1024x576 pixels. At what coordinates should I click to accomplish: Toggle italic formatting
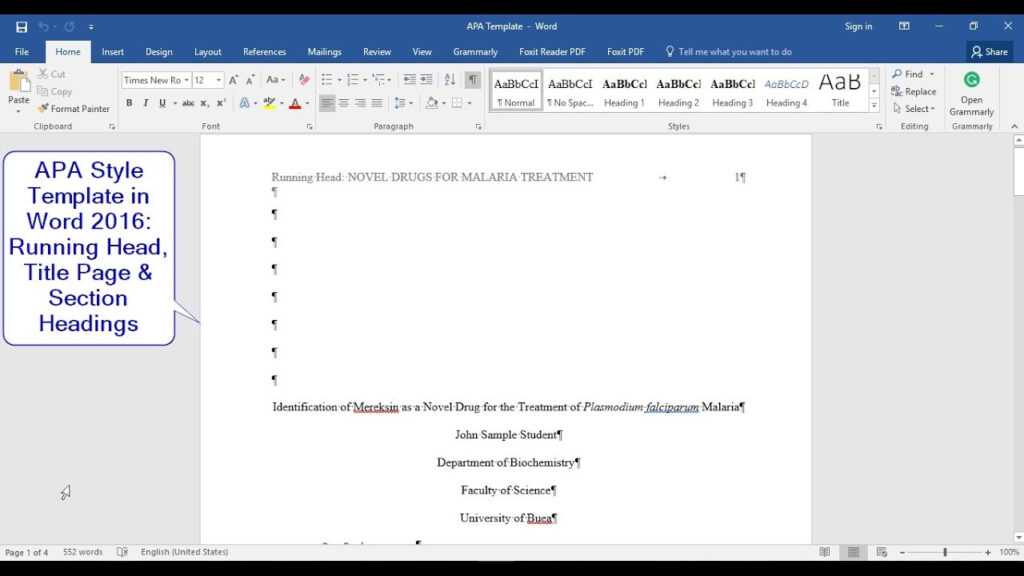(x=146, y=103)
